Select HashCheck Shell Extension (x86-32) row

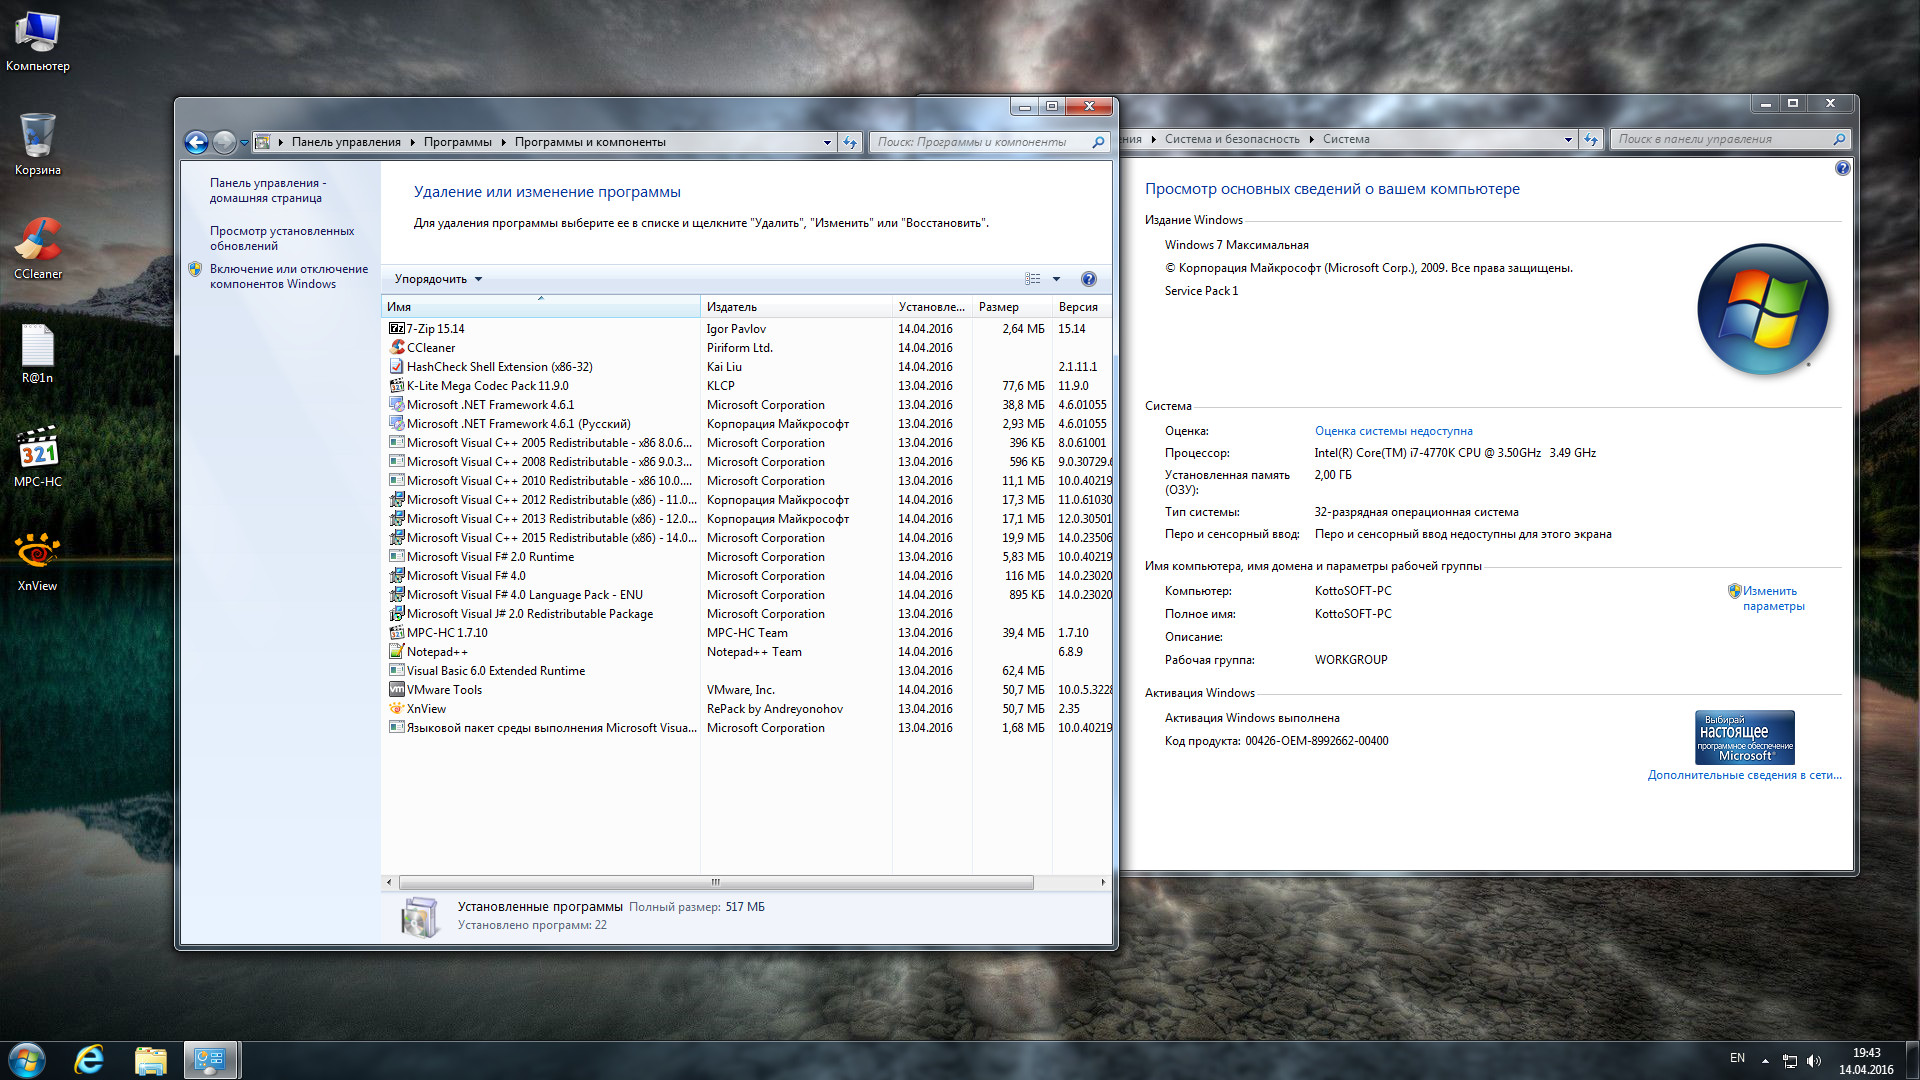coord(748,366)
